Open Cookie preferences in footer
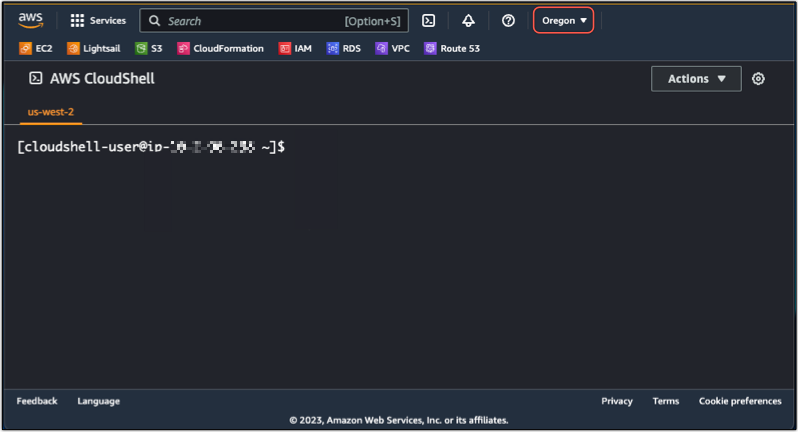798x432 pixels. pos(740,401)
